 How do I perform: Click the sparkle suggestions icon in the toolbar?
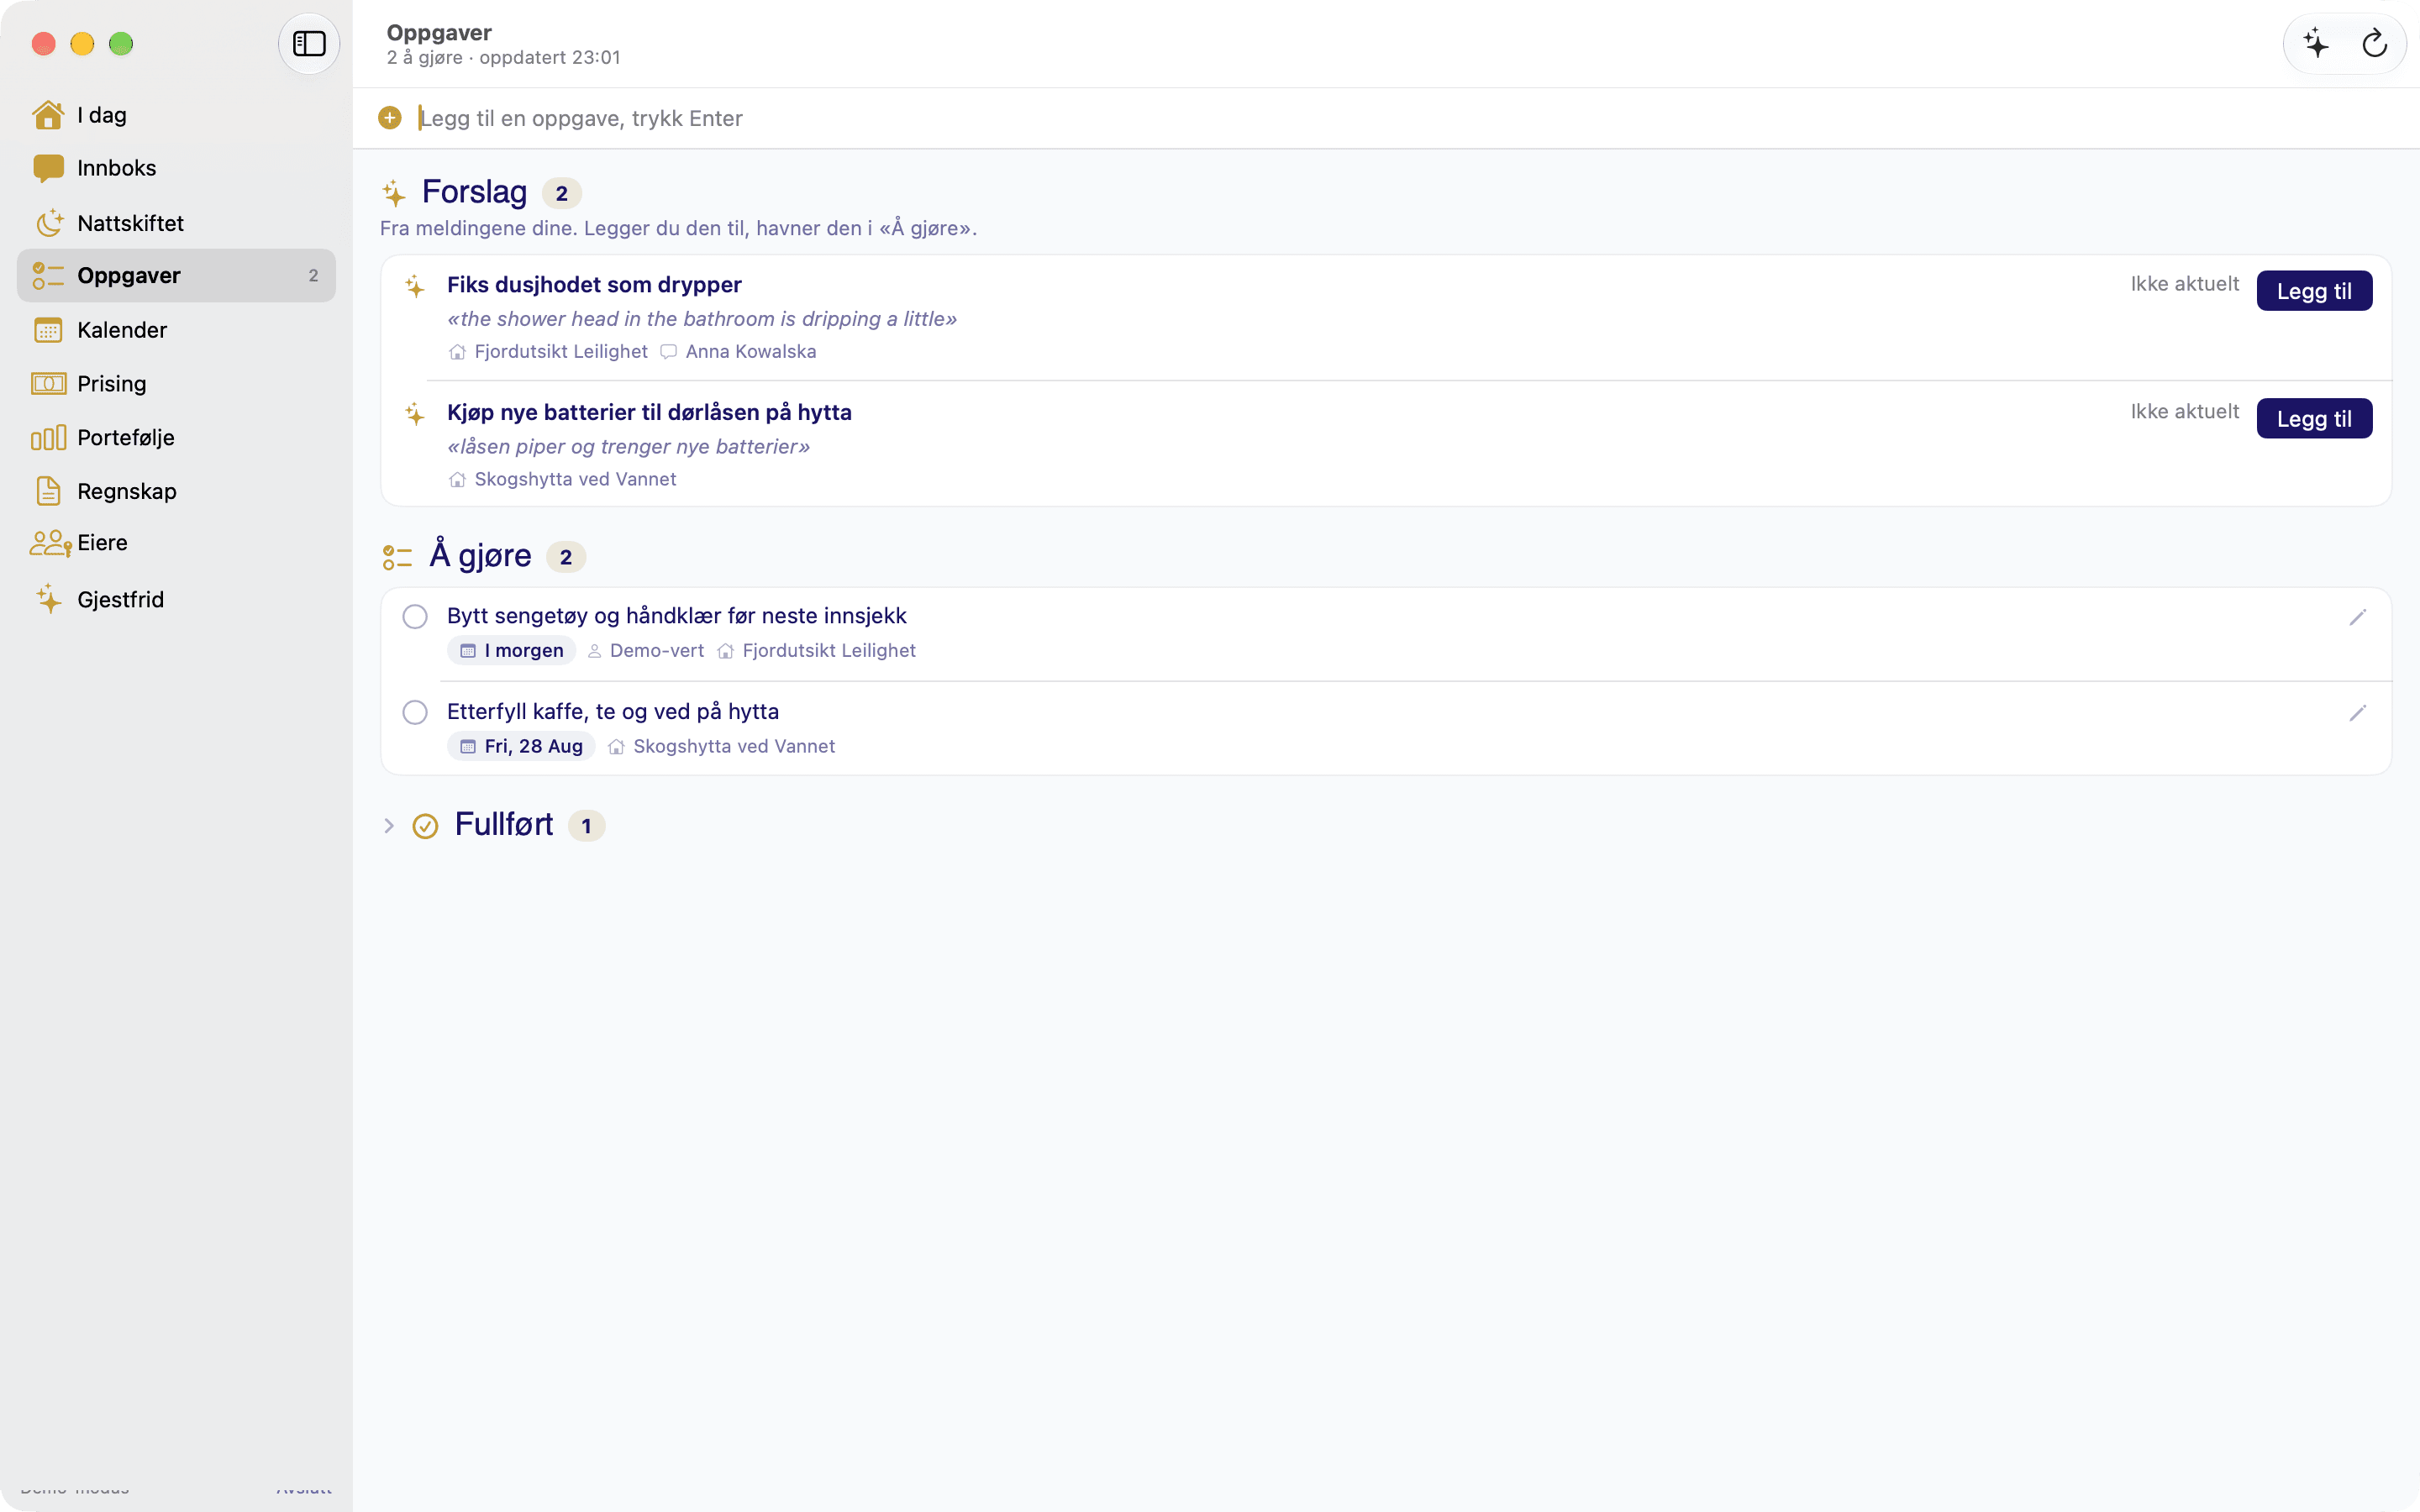pyautogui.click(x=2316, y=44)
